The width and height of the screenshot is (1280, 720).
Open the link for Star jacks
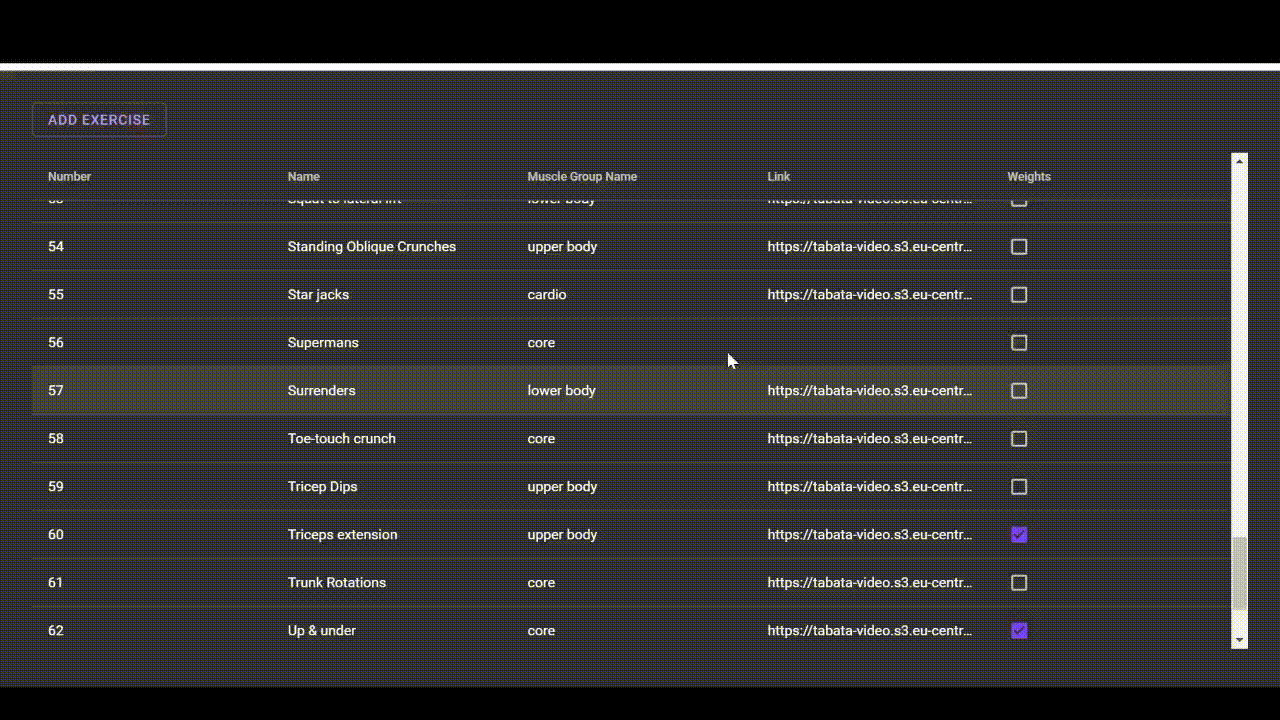click(870, 295)
